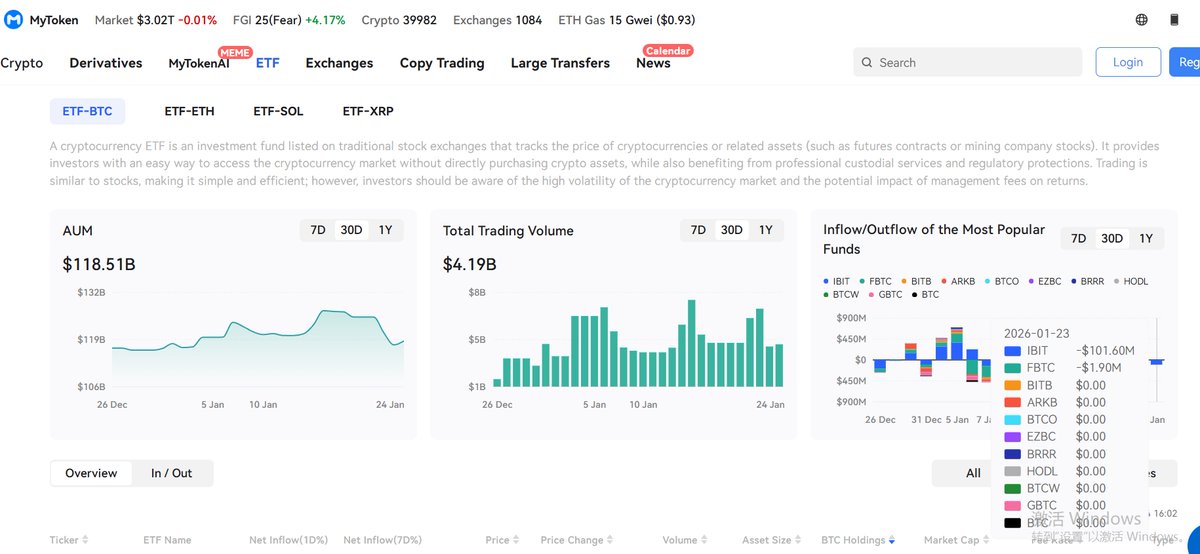Viewport: 1200px width, 554px height.
Task: Set AUM chart range to 1Y
Action: 385,230
